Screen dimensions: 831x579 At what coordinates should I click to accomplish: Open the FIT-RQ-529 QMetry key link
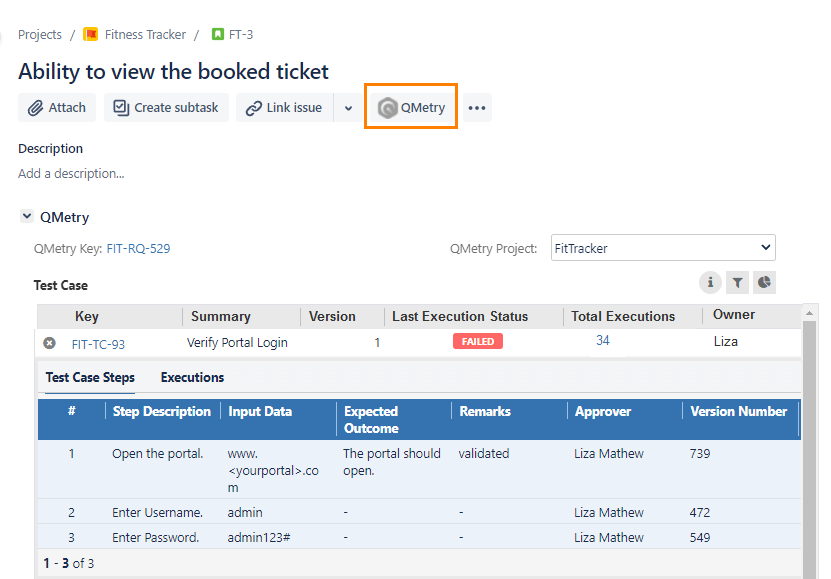[145, 248]
